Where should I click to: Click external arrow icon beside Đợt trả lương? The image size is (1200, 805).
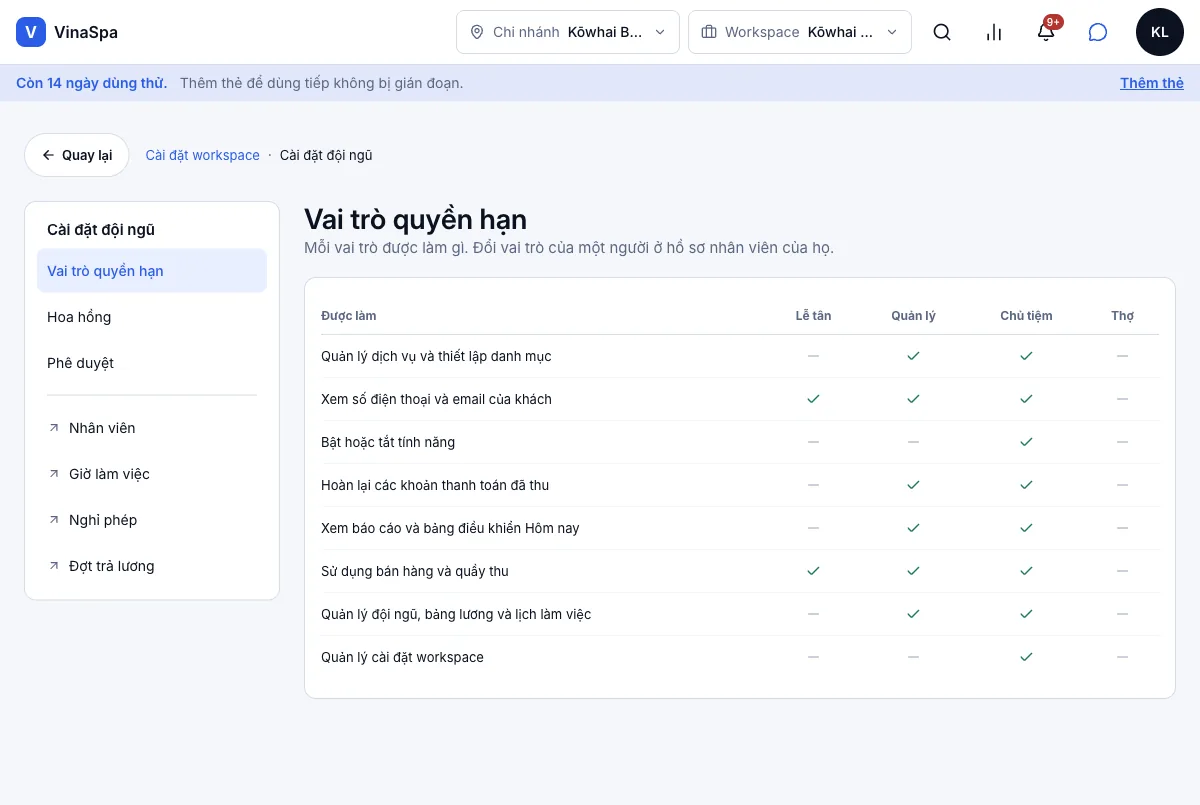[x=54, y=566]
